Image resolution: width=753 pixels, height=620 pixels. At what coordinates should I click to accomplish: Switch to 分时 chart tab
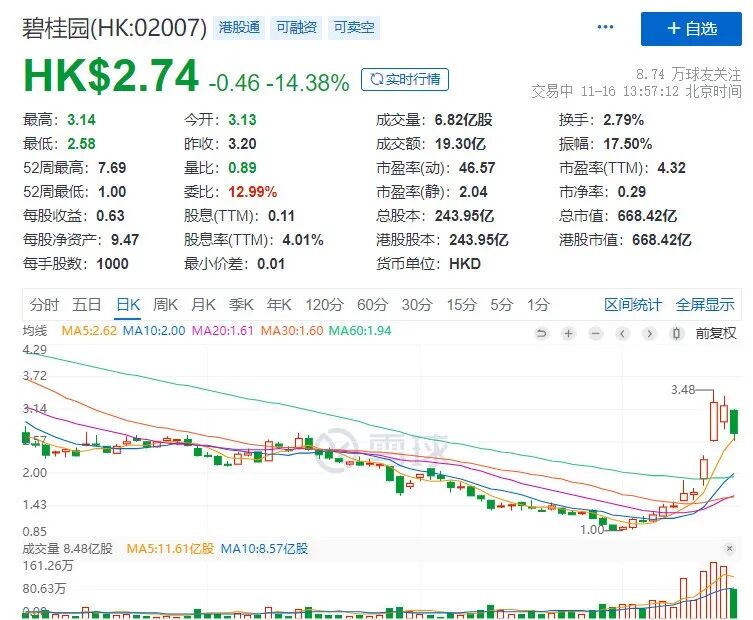click(x=44, y=304)
